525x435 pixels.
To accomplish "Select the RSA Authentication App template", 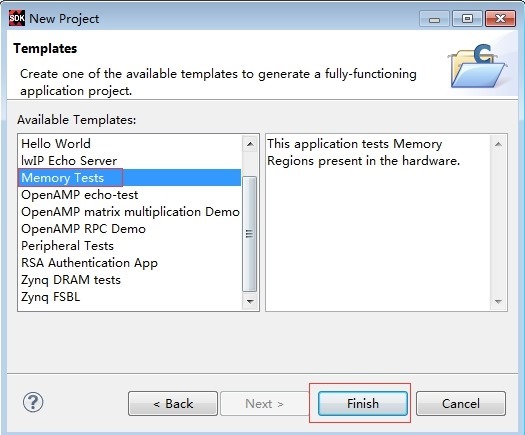I will click(x=130, y=263).
